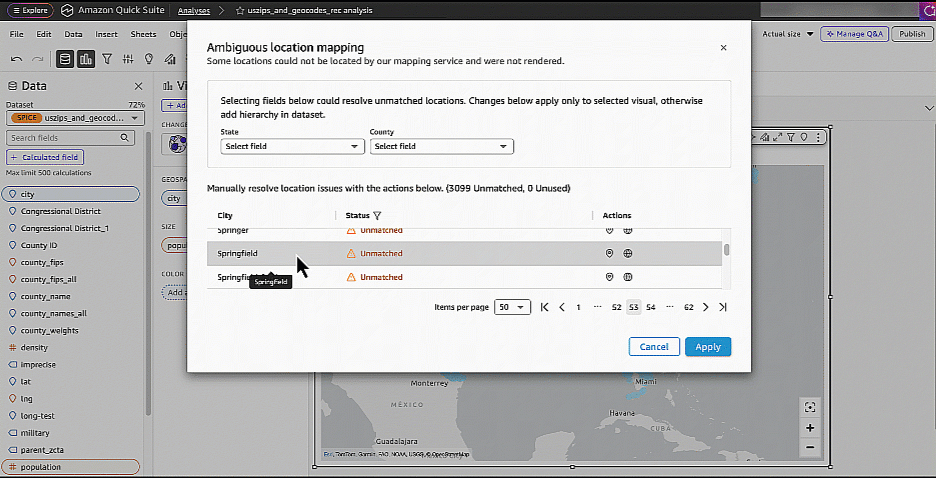Toggle the Visualize bar chart toolbar icon

pos(86,59)
